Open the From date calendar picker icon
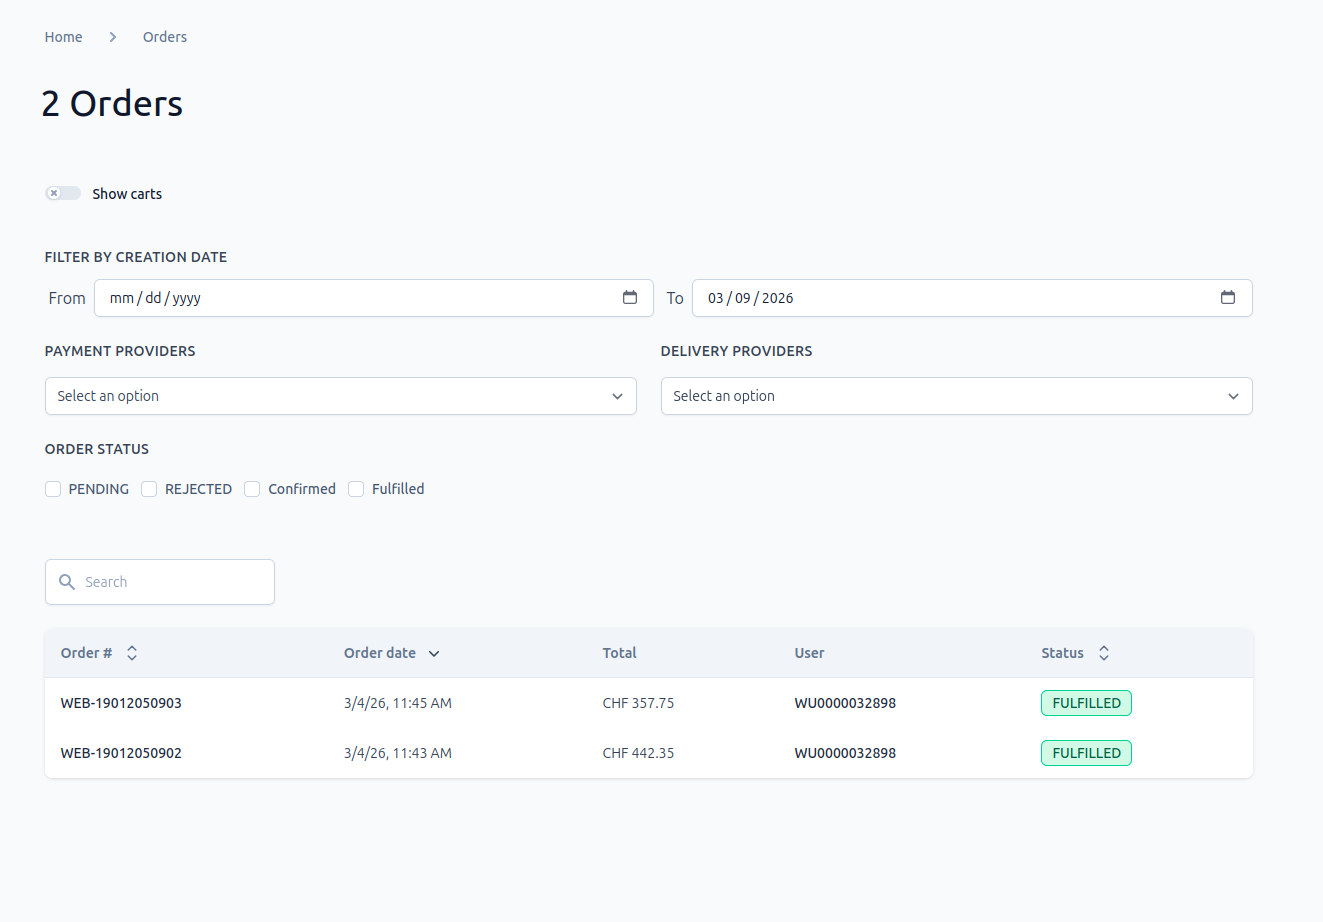1323x922 pixels. point(630,298)
